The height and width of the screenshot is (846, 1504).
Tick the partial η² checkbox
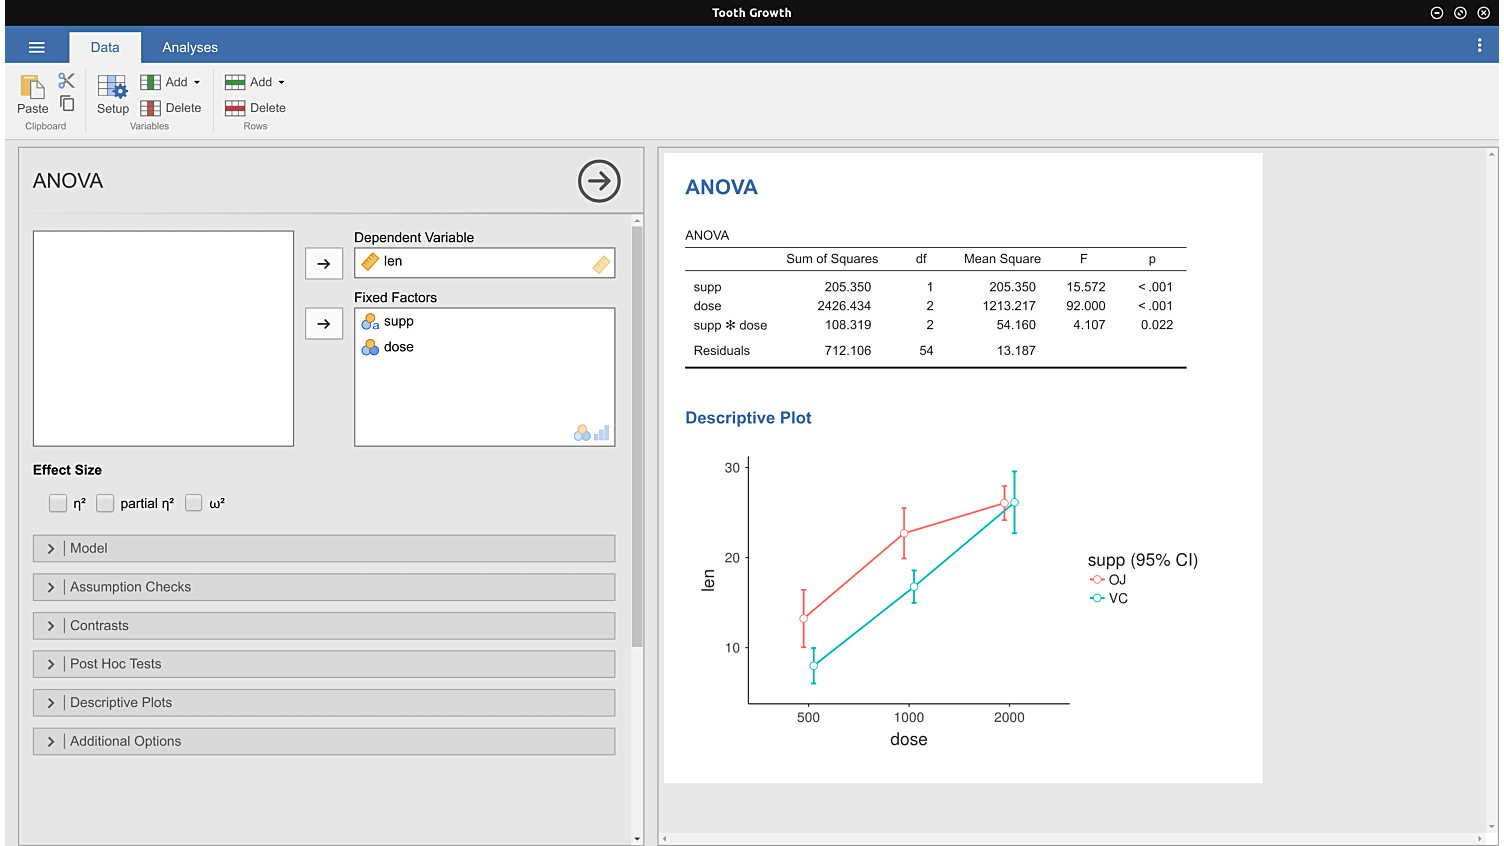[105, 503]
